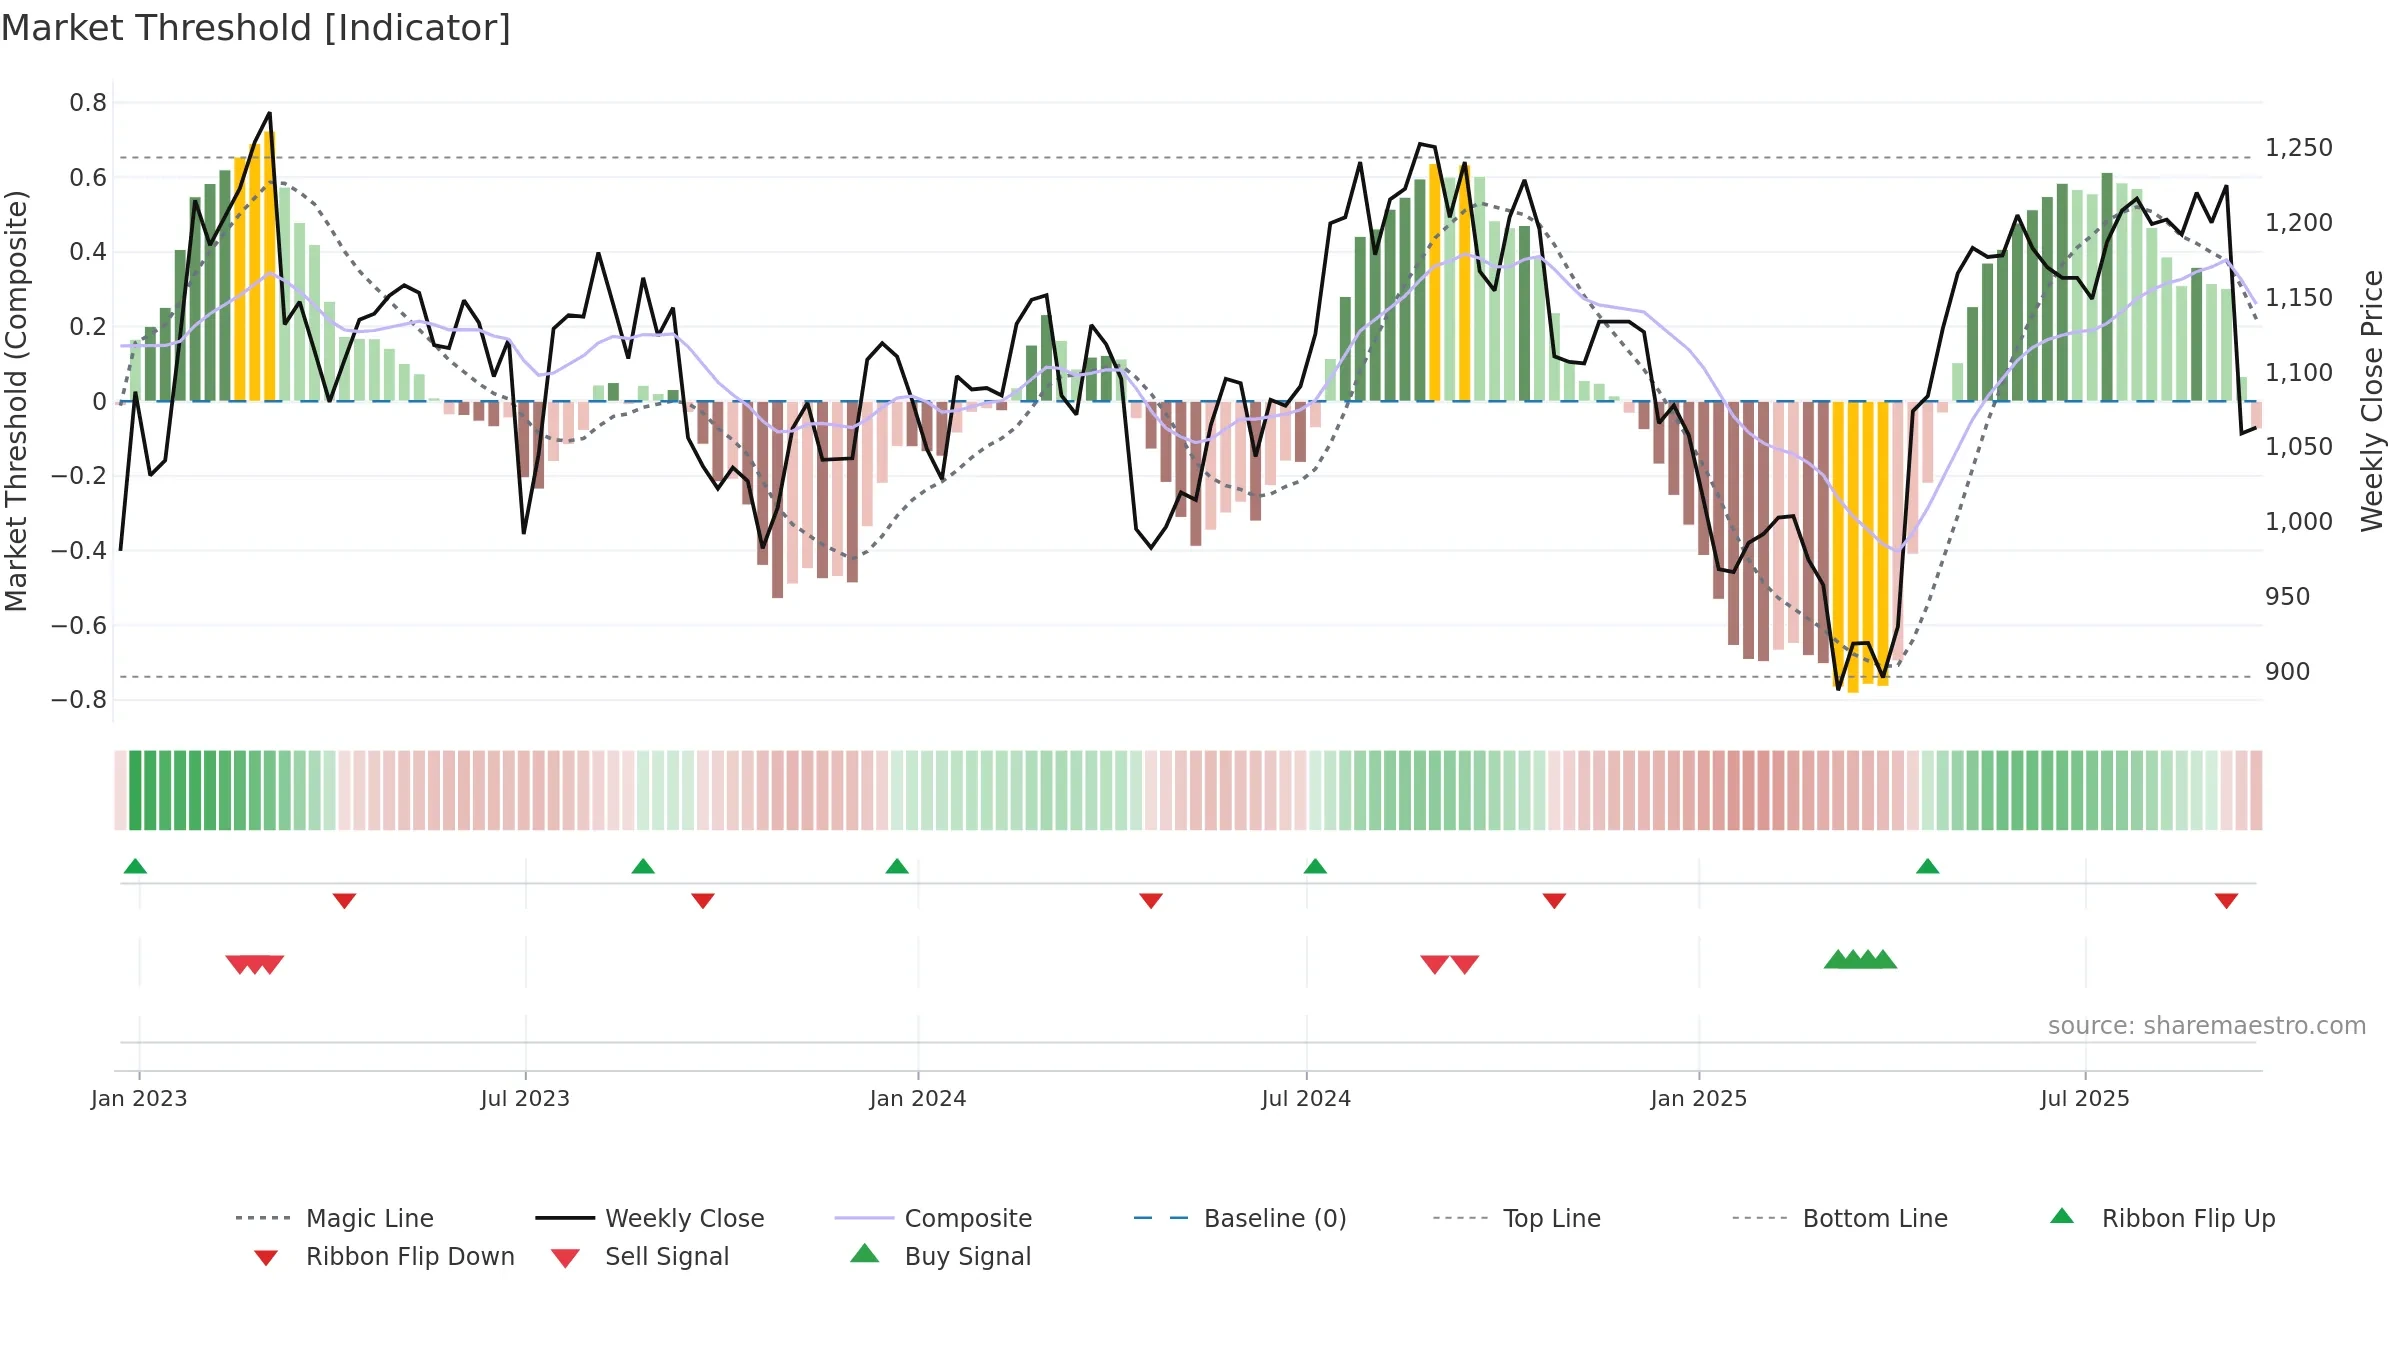
Task: Click the Jul 2024 x-axis label
Action: [1306, 1099]
